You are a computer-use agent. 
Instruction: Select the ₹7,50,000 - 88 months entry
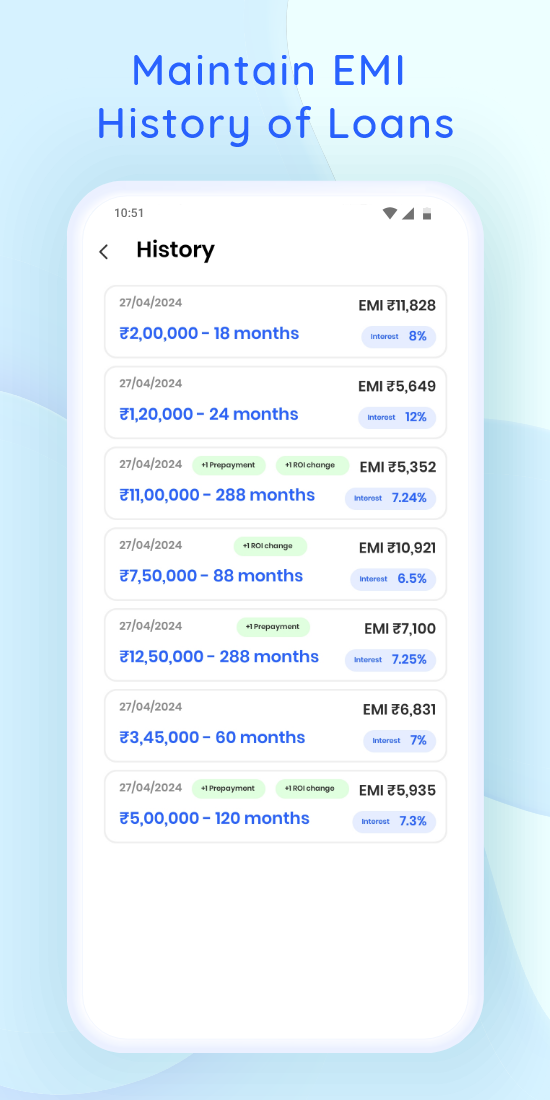(x=275, y=563)
